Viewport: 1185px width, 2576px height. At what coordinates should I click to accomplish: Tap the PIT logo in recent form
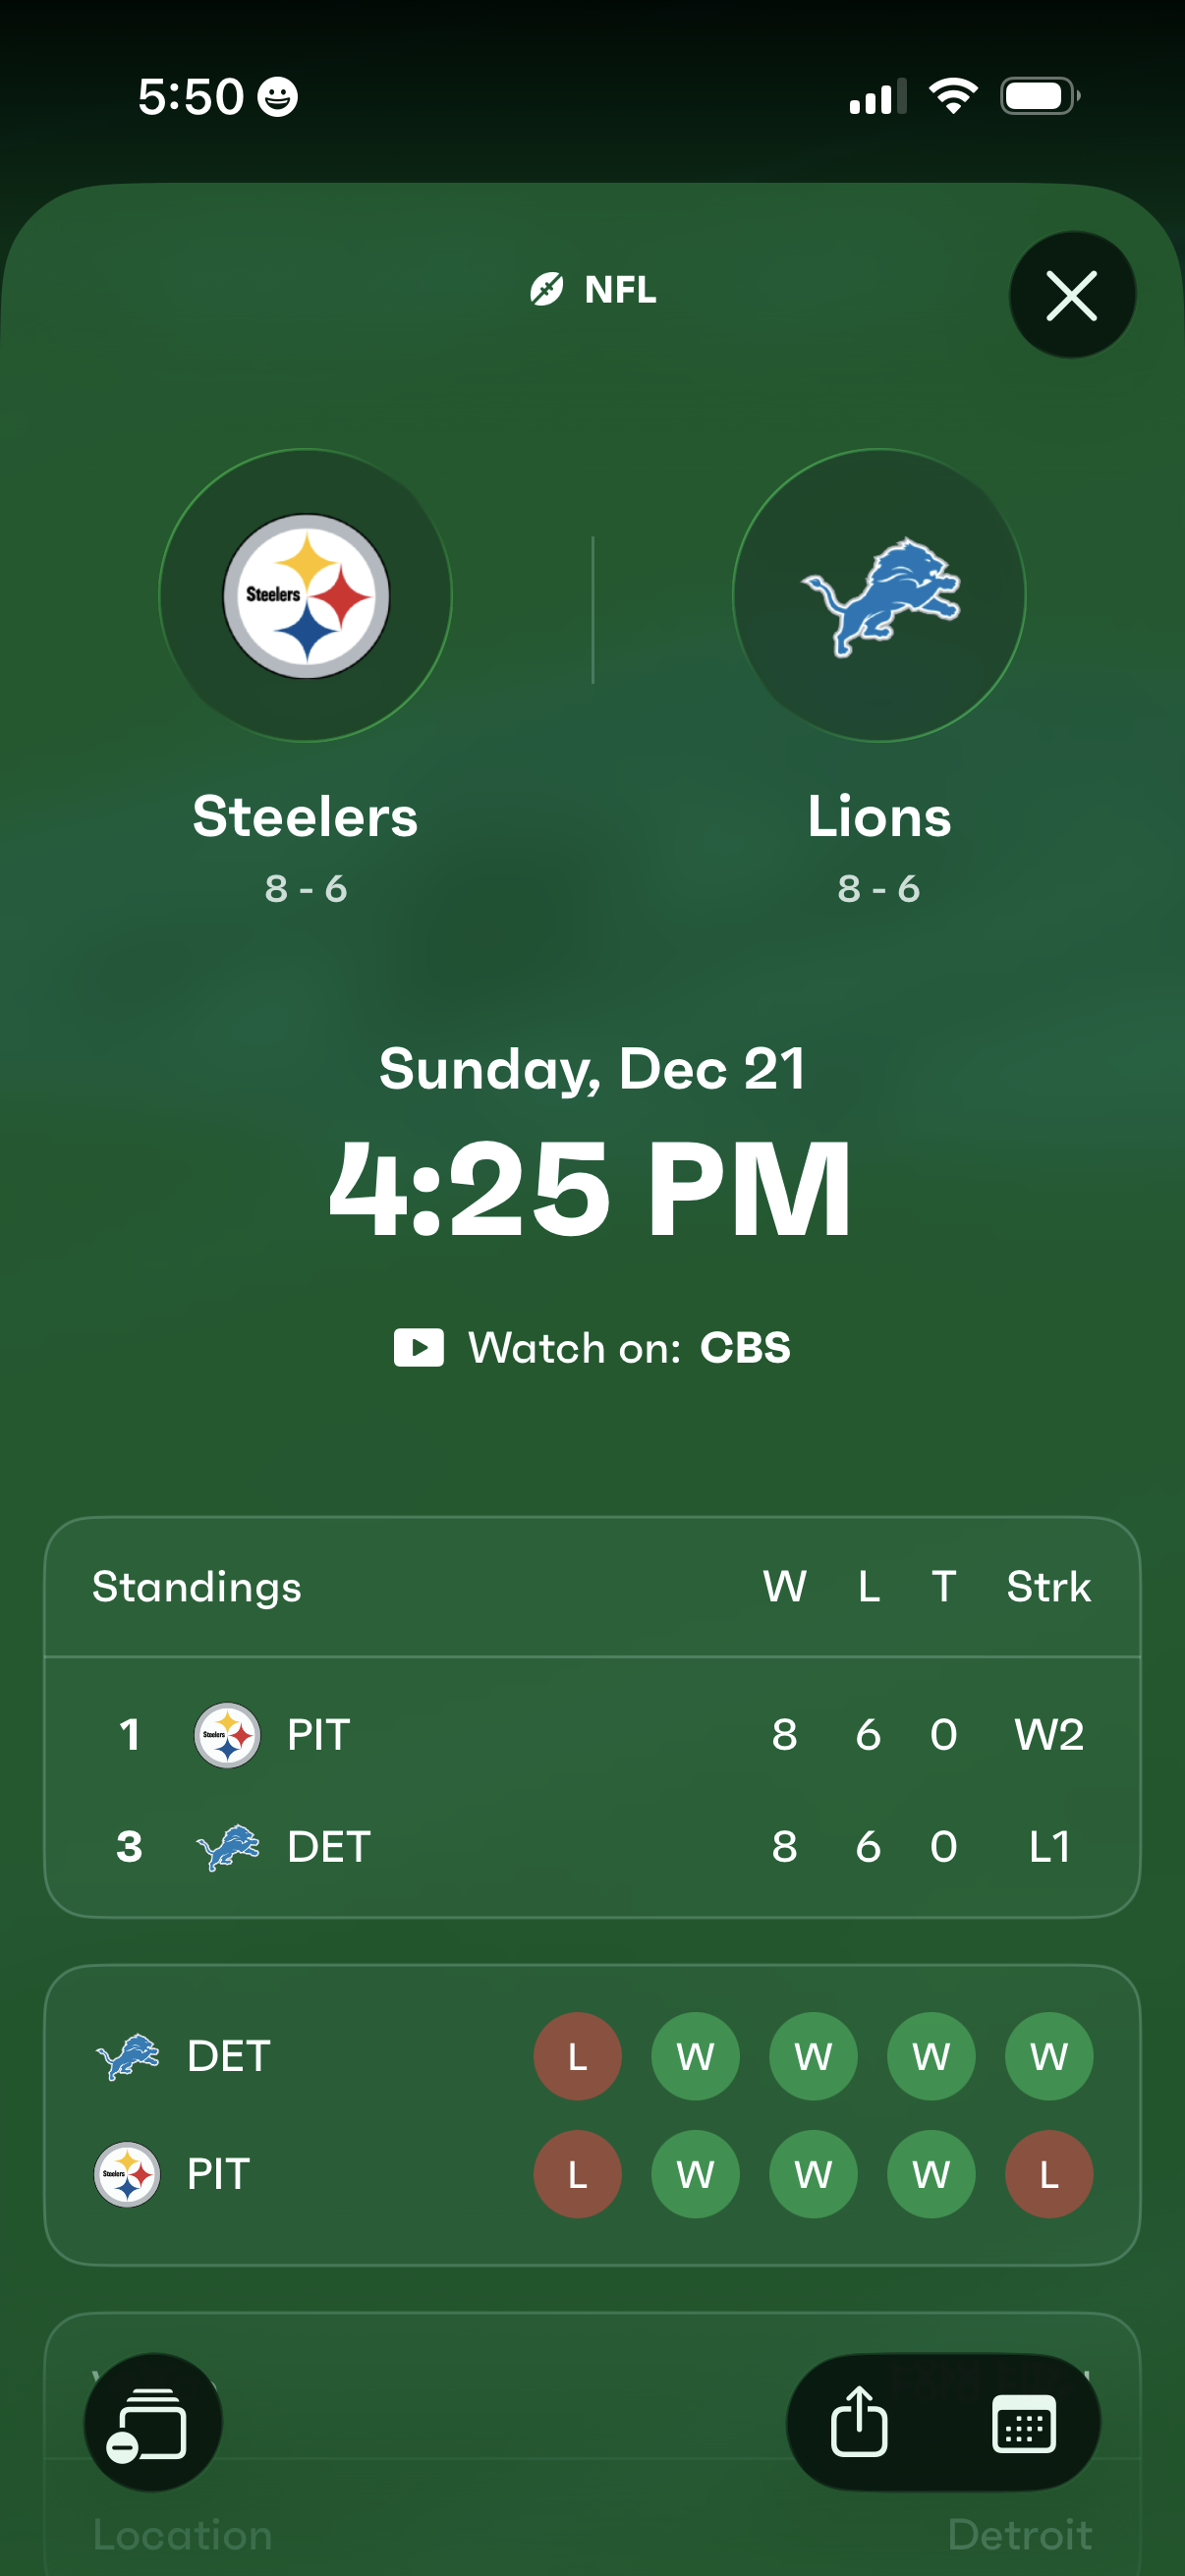pos(127,2174)
